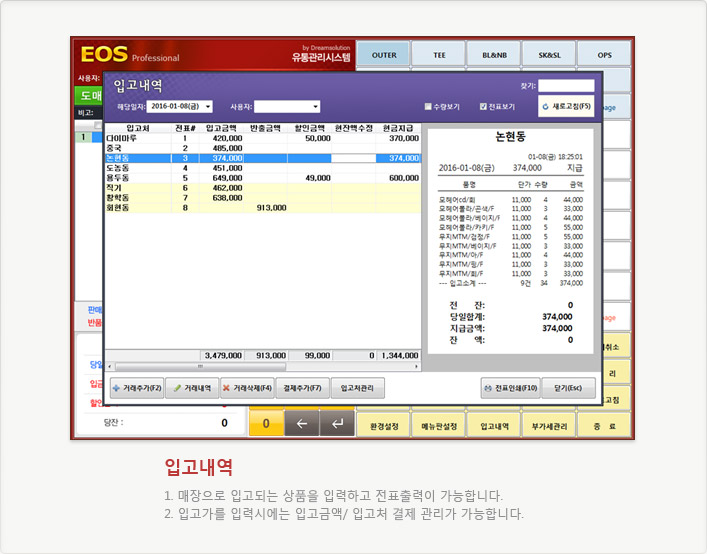Click the 입고금액 column header
The image size is (707, 554).
coord(221,128)
